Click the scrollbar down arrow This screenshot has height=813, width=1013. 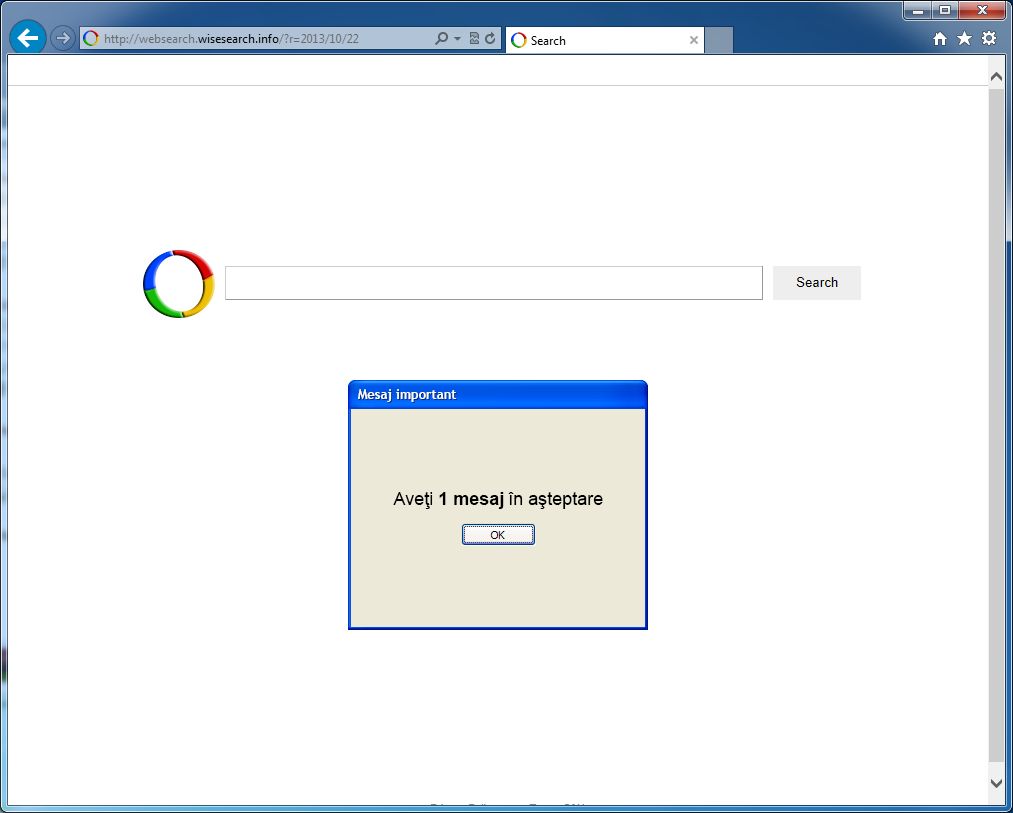(997, 783)
